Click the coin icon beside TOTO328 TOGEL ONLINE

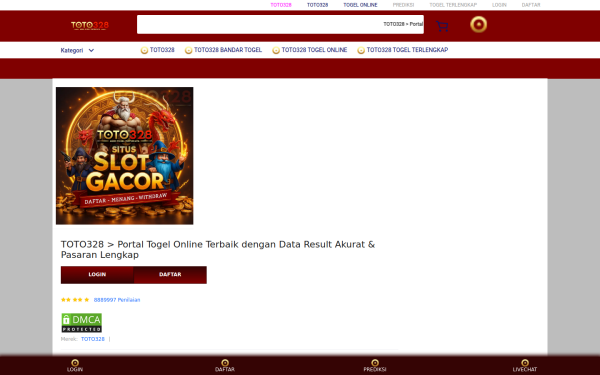point(276,50)
